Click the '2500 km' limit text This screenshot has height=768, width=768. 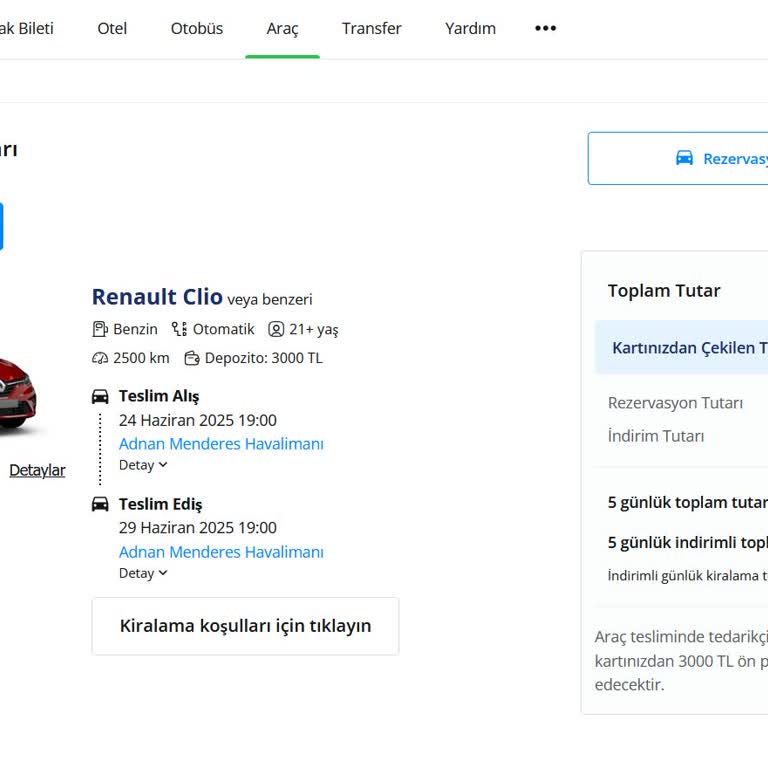click(141, 358)
